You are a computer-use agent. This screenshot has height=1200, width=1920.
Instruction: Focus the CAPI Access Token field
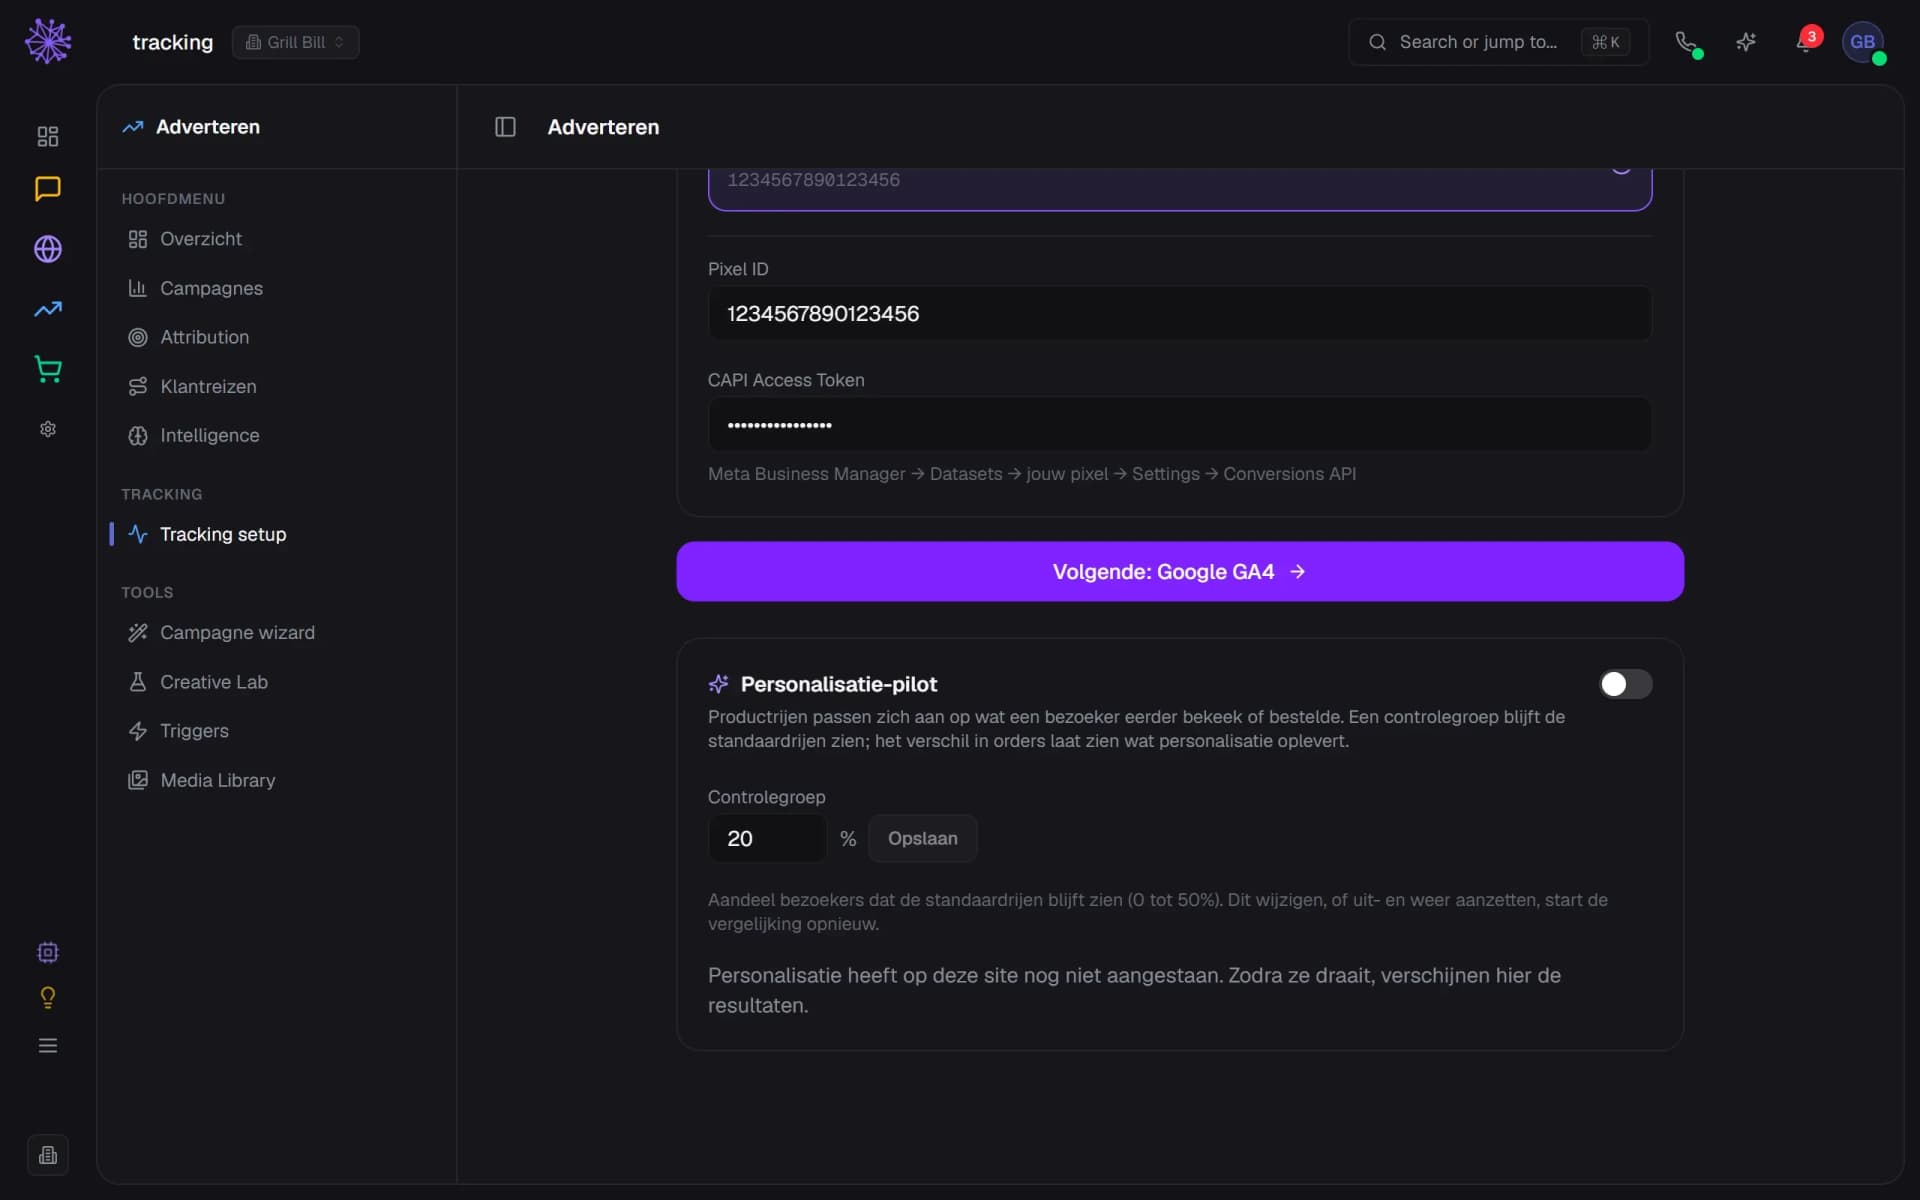[1180, 424]
